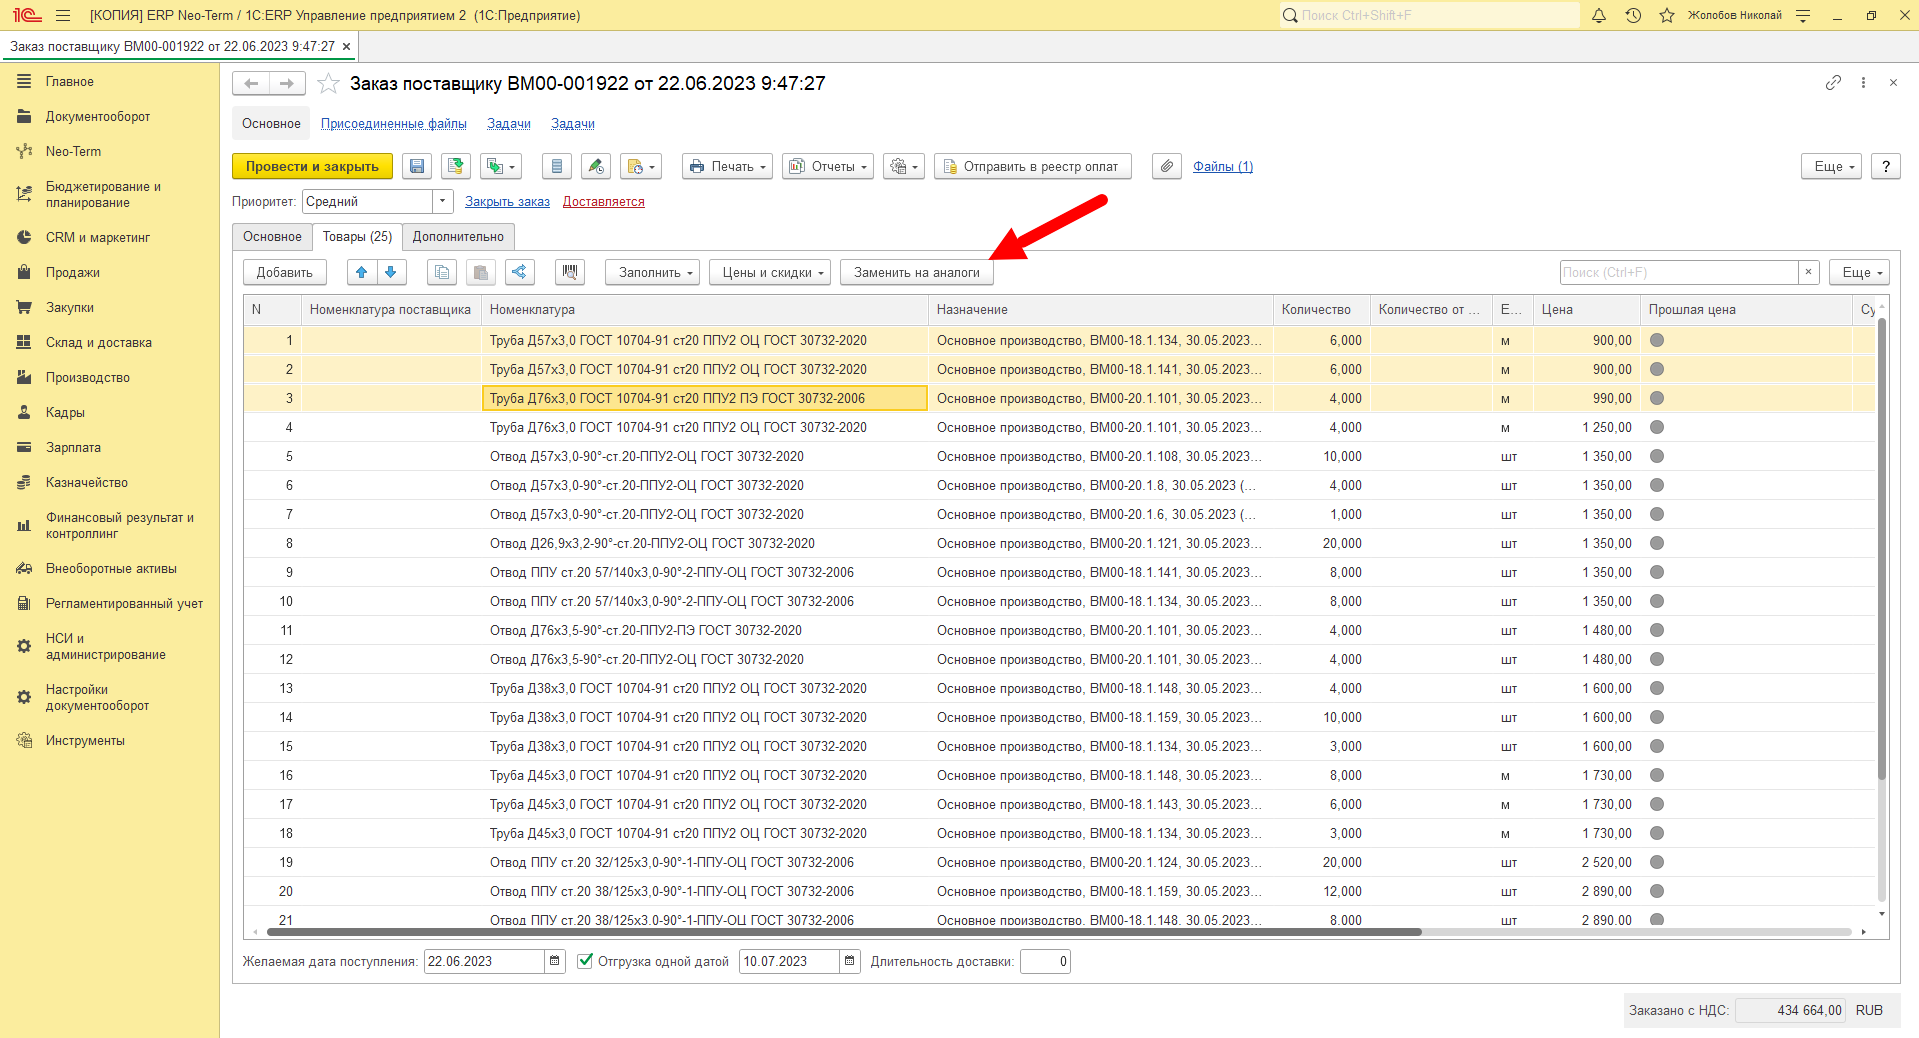This screenshot has width=1919, height=1038.
Task: Click the paperclip attach files icon
Action: click(x=1166, y=166)
